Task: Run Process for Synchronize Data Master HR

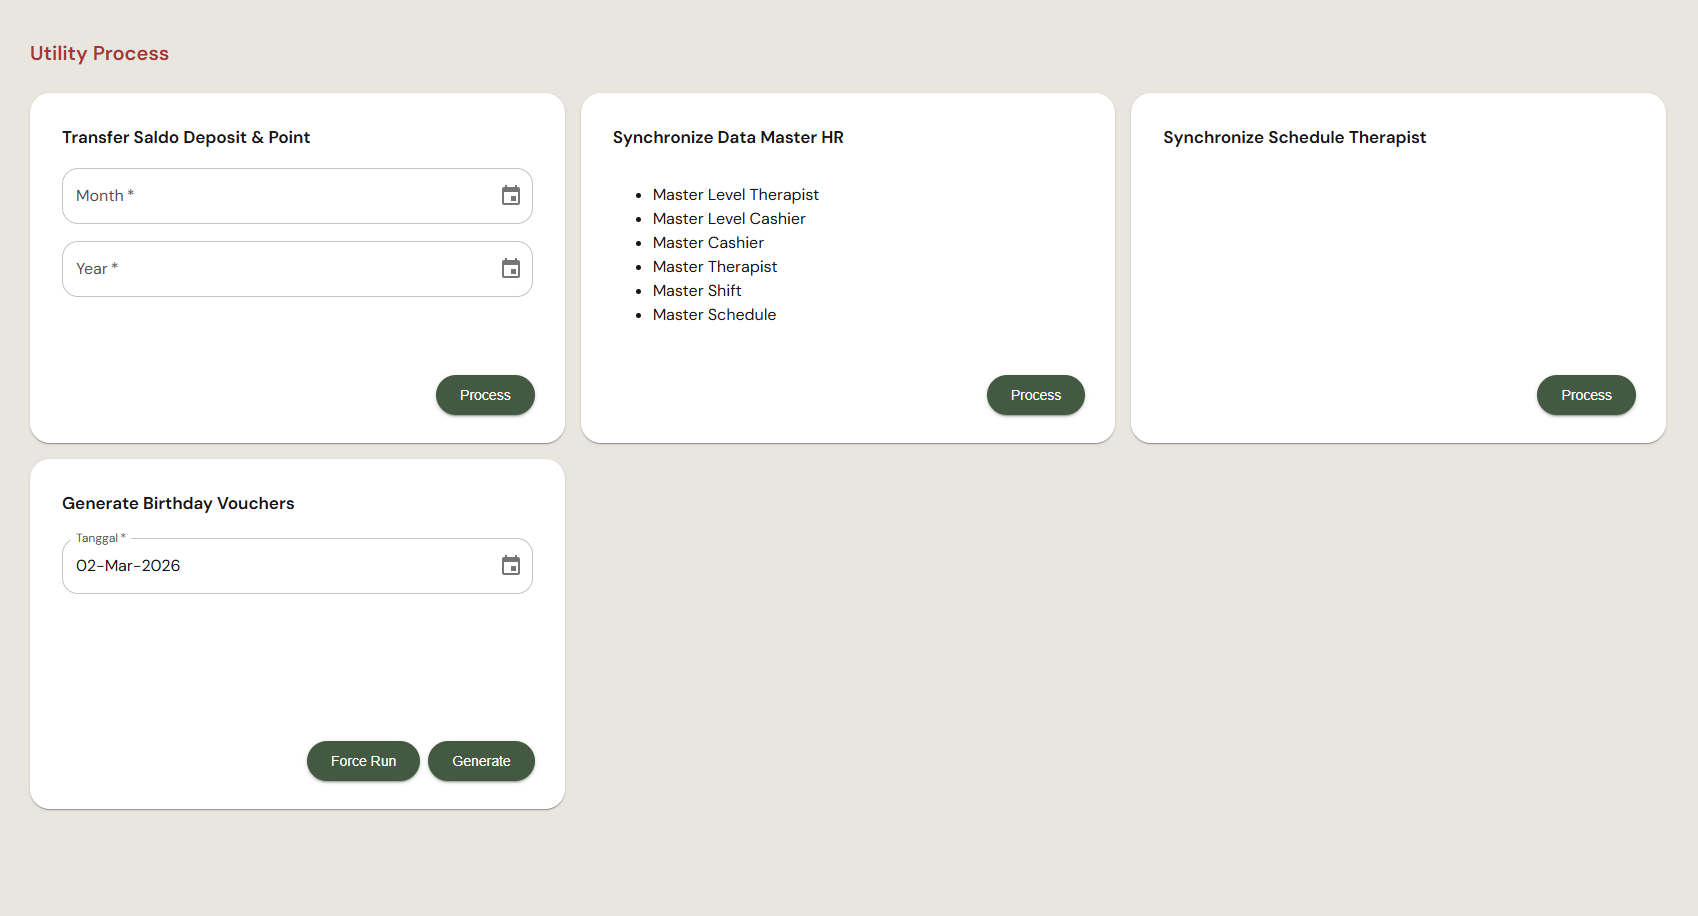Action: [x=1036, y=395]
